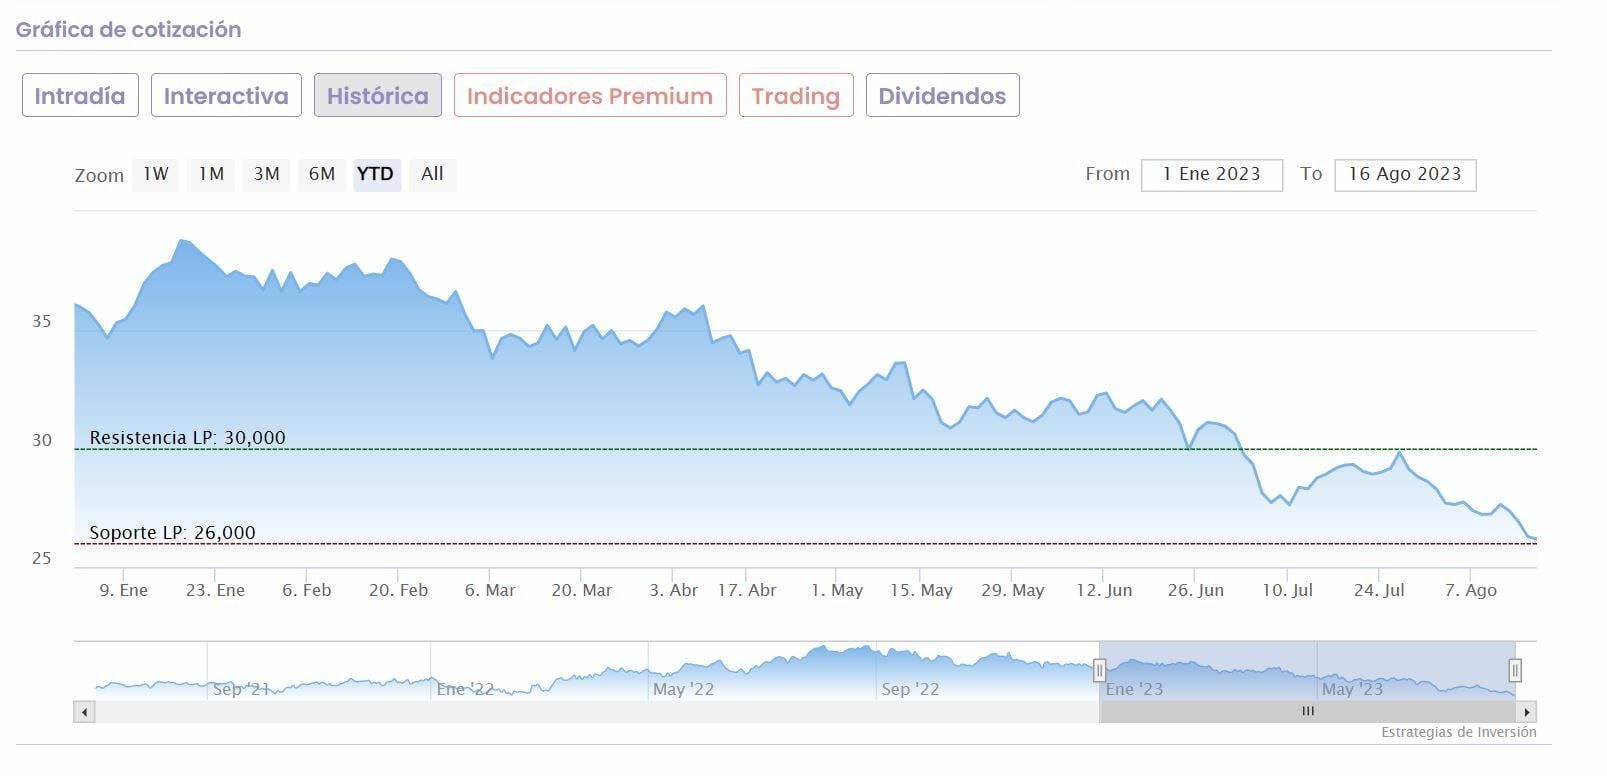Switch to the Intradía chart tab
The height and width of the screenshot is (776, 1607).
coord(80,96)
